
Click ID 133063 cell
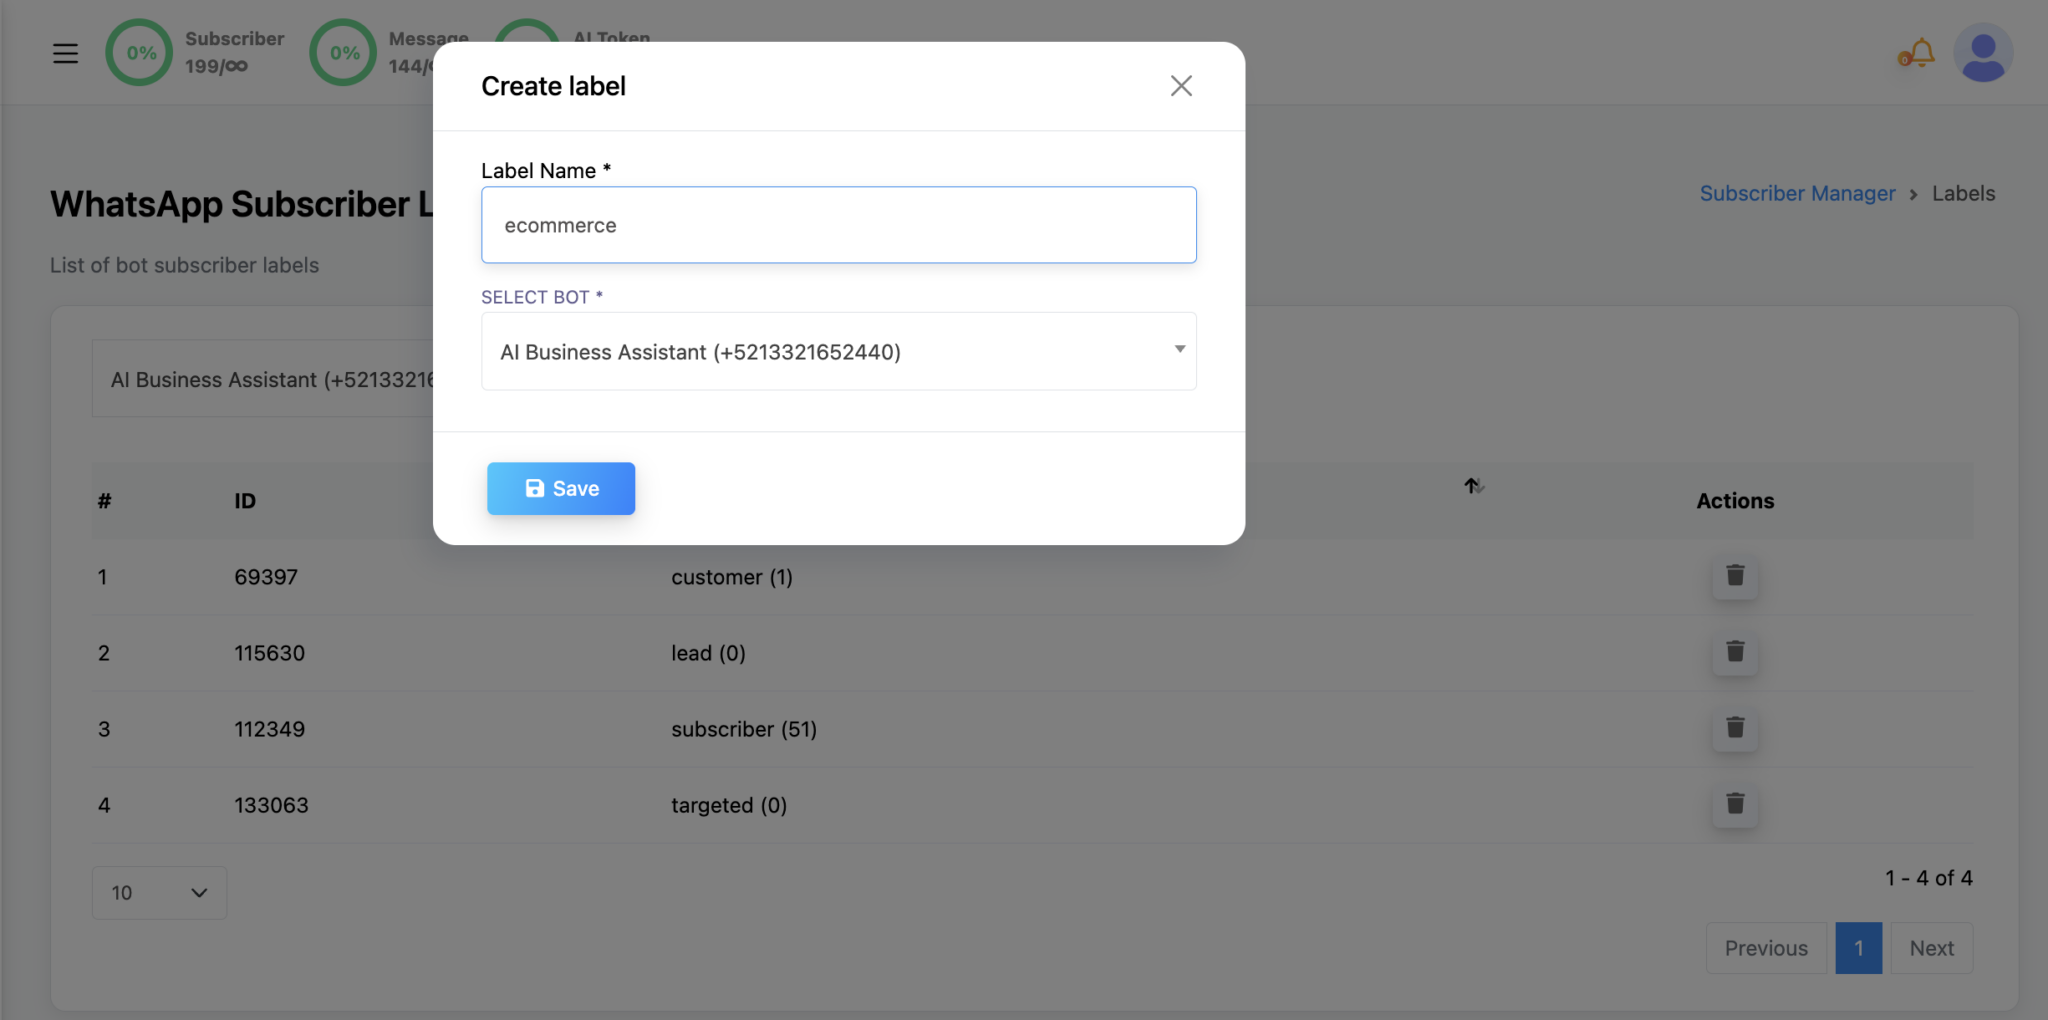click(x=271, y=805)
